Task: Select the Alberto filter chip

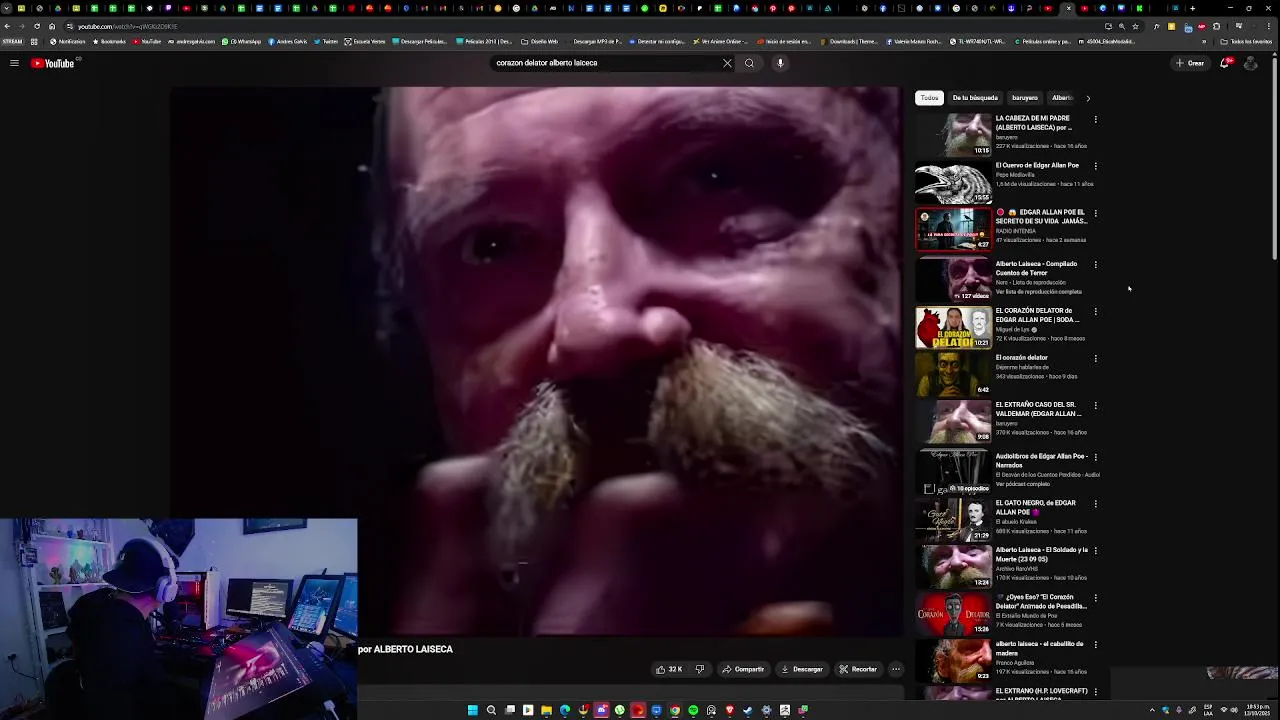Action: click(1062, 98)
